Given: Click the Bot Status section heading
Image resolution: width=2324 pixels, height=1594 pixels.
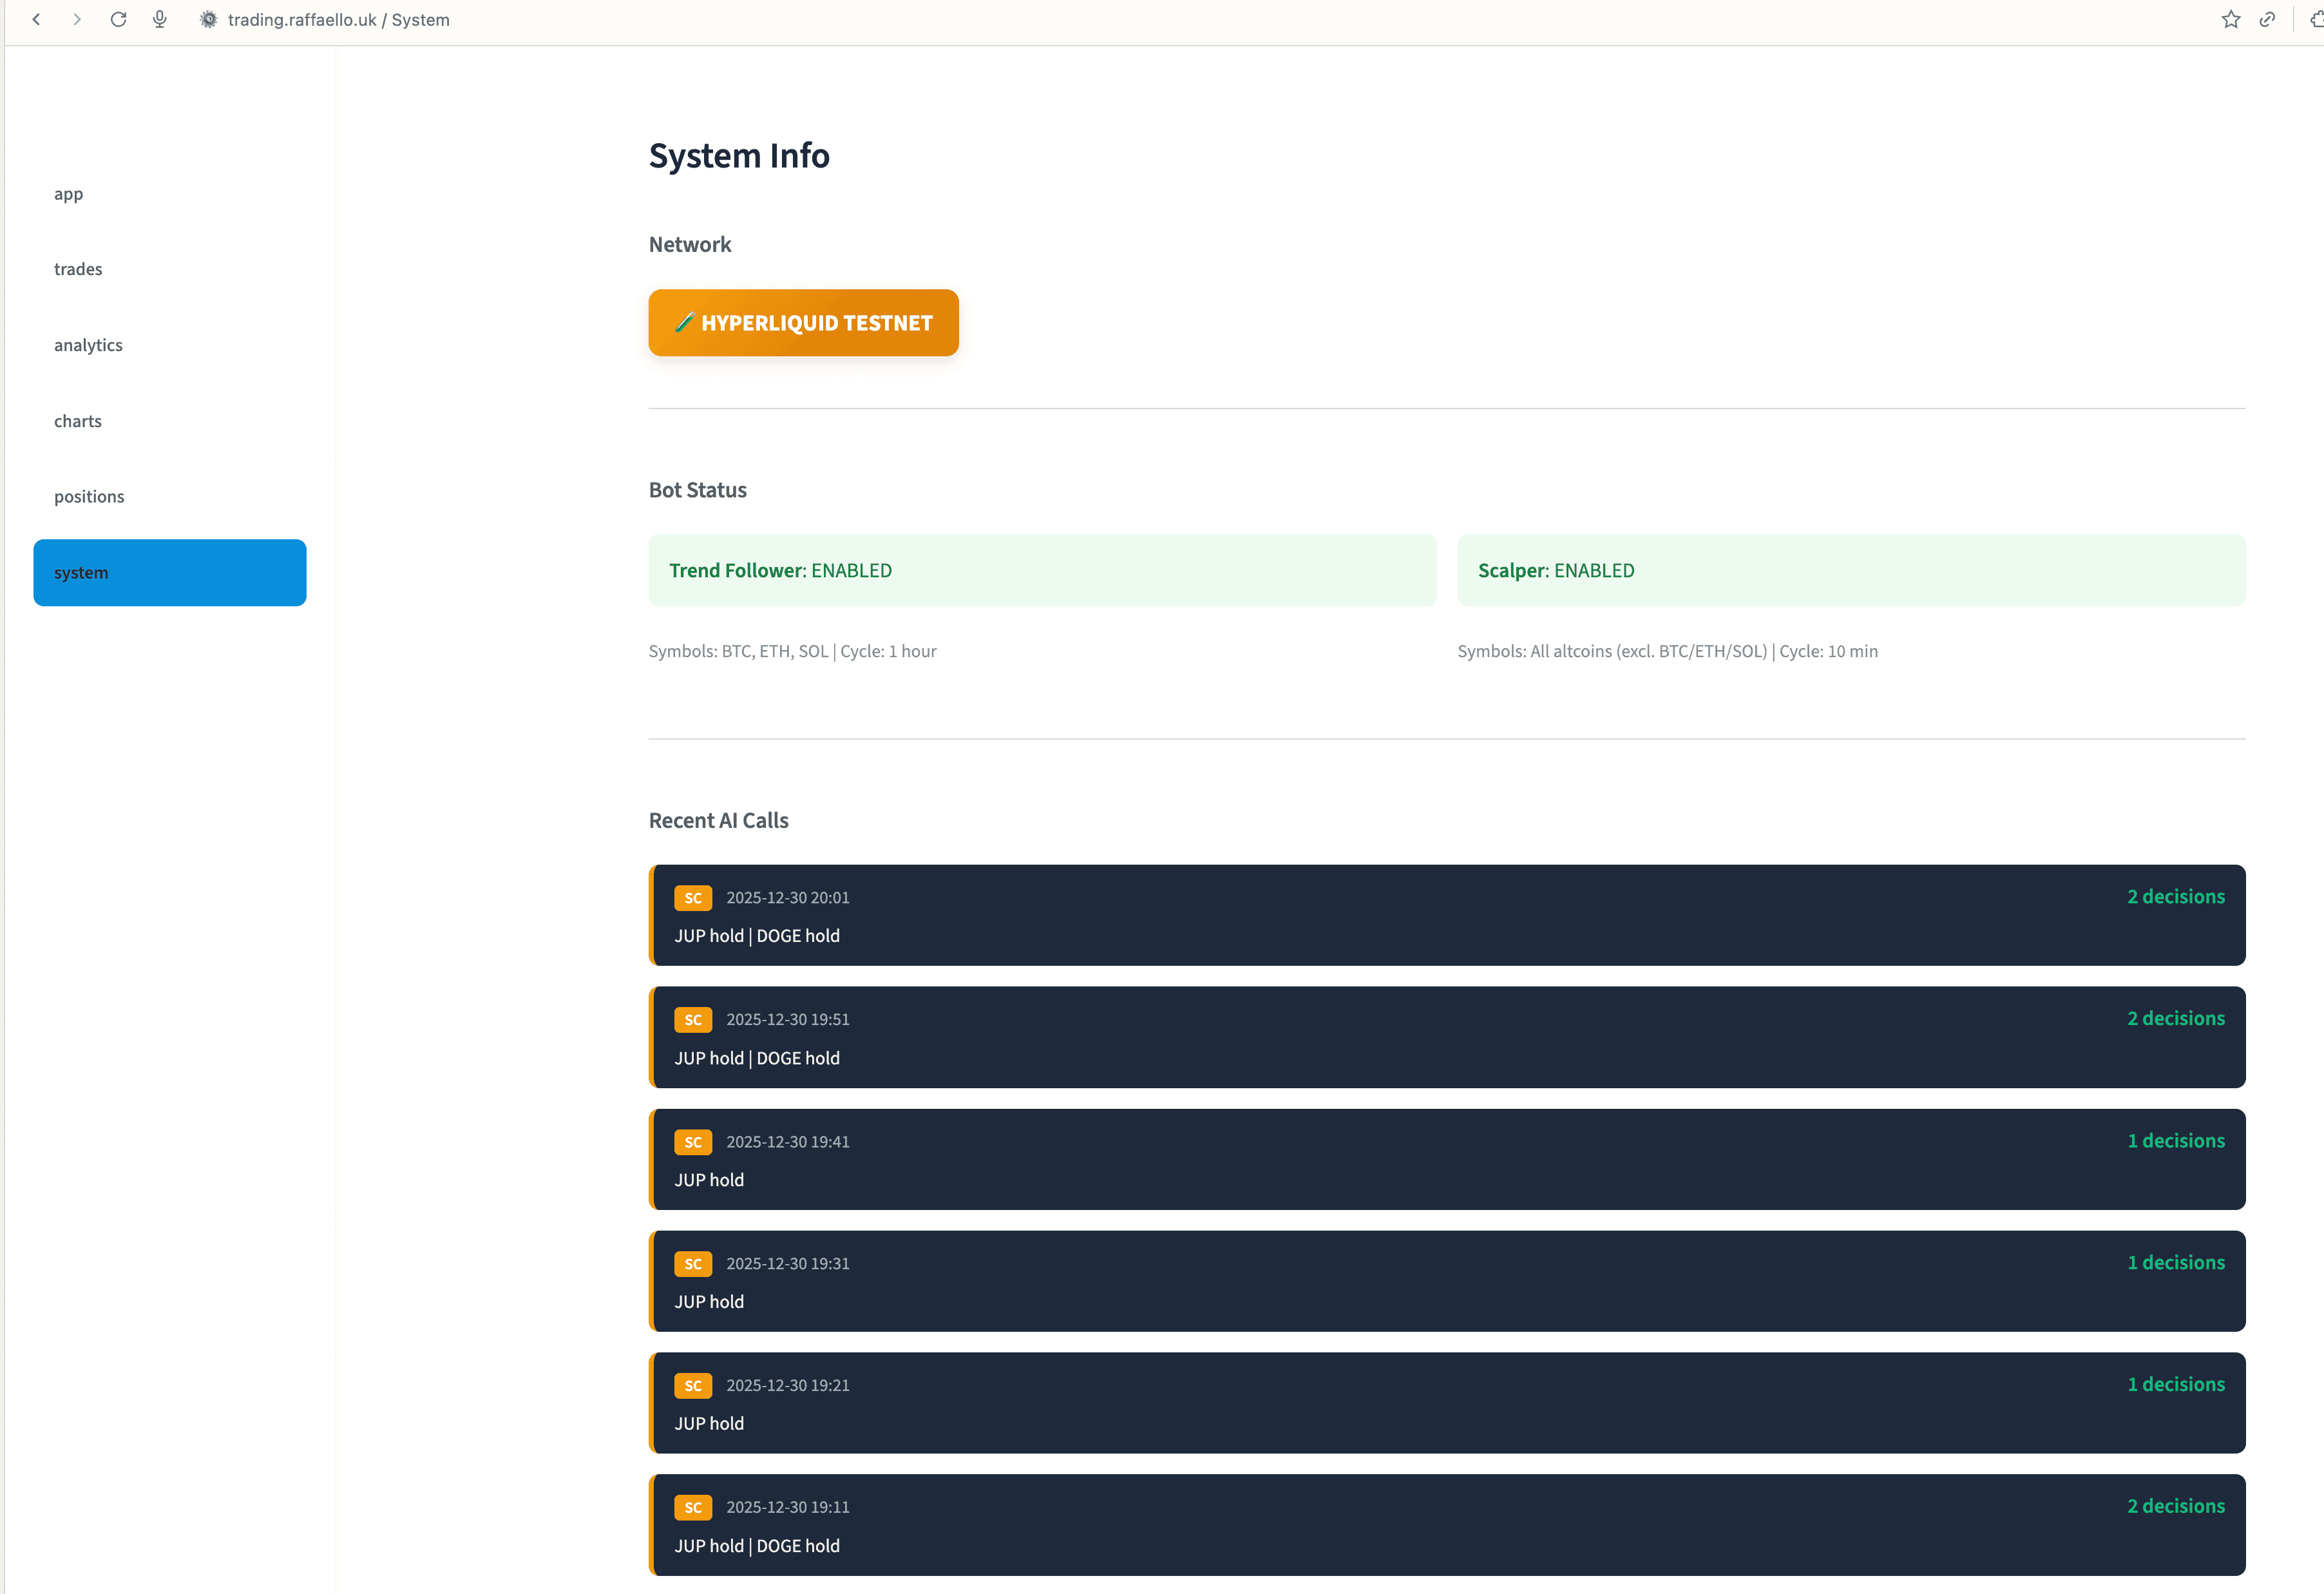Looking at the screenshot, I should (698, 490).
